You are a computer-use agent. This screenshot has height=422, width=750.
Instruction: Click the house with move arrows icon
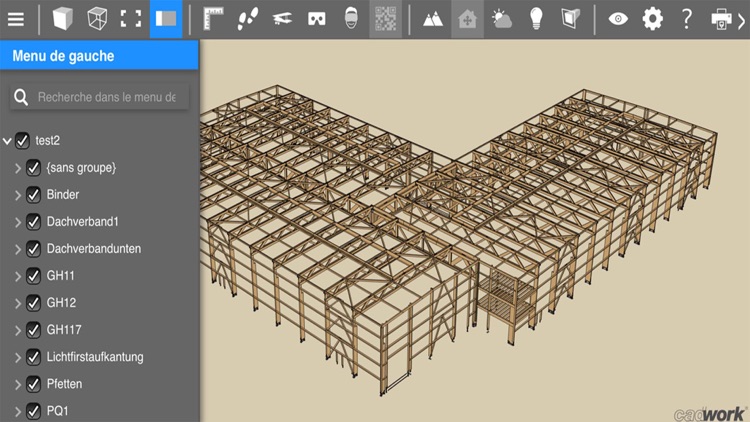point(467,19)
